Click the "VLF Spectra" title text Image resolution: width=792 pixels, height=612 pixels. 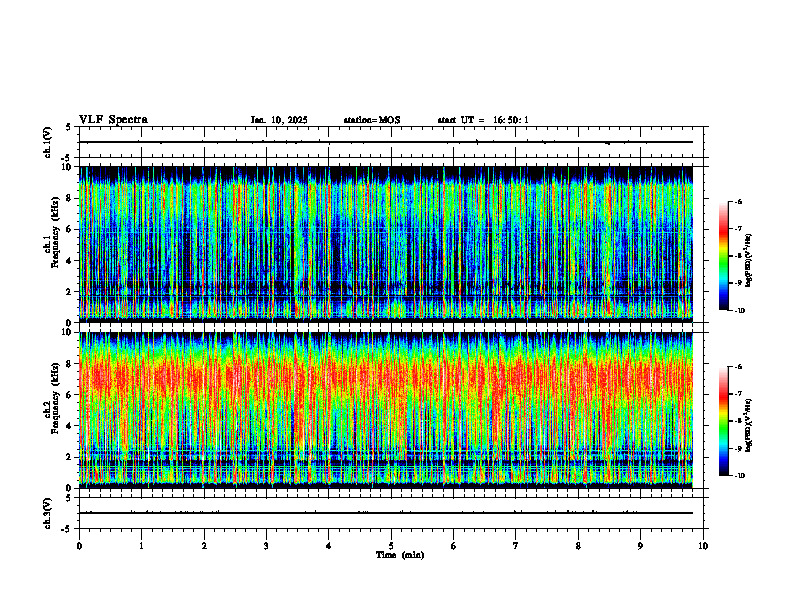click(x=113, y=120)
